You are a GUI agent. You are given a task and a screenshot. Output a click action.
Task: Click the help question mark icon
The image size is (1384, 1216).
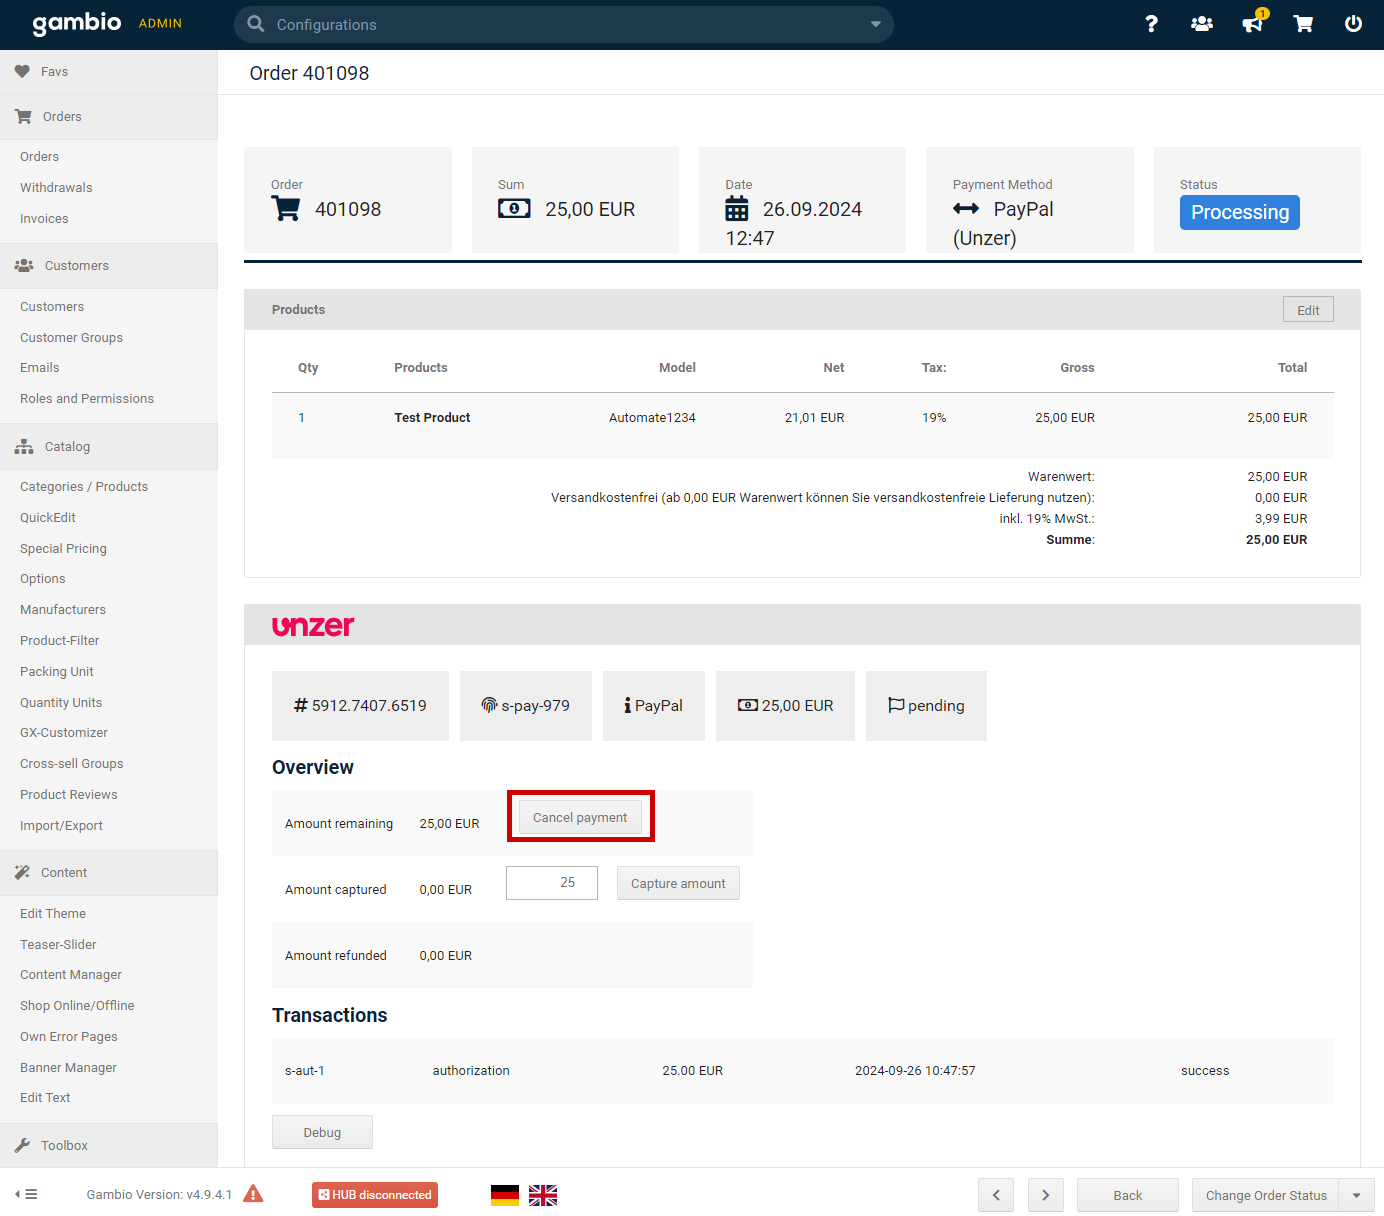(x=1151, y=24)
